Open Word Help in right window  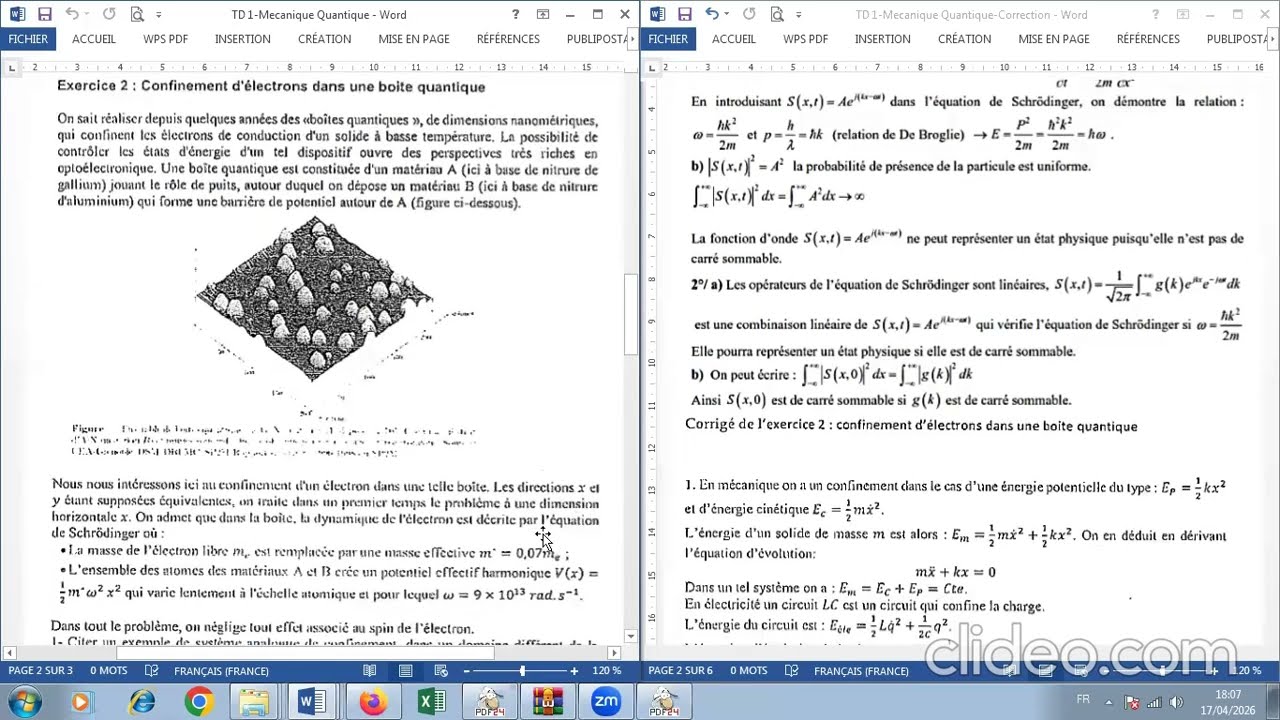pyautogui.click(x=1155, y=15)
